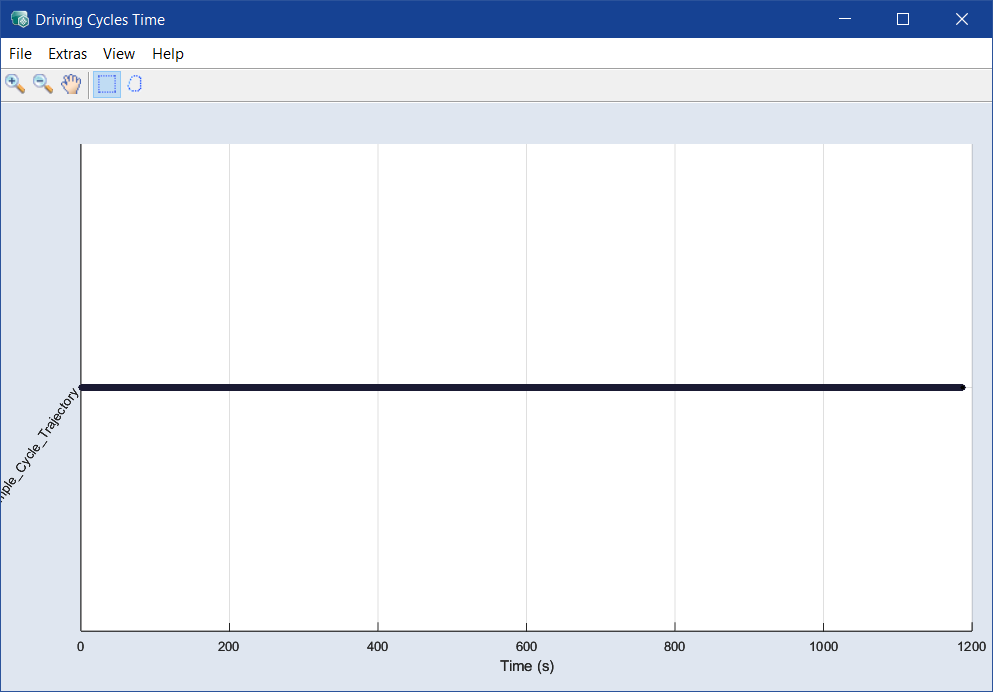Viewport: 993px width, 692px height.
Task: Expand the View menu
Action: (119, 54)
